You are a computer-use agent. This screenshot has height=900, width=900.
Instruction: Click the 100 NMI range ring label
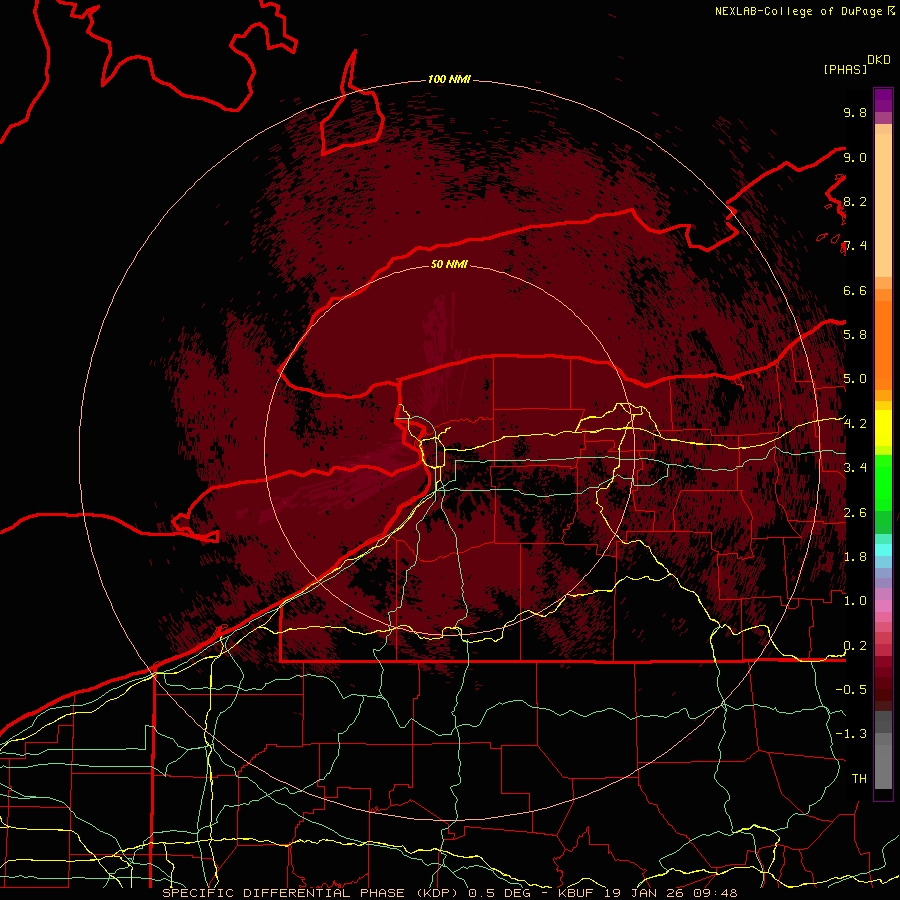[449, 79]
